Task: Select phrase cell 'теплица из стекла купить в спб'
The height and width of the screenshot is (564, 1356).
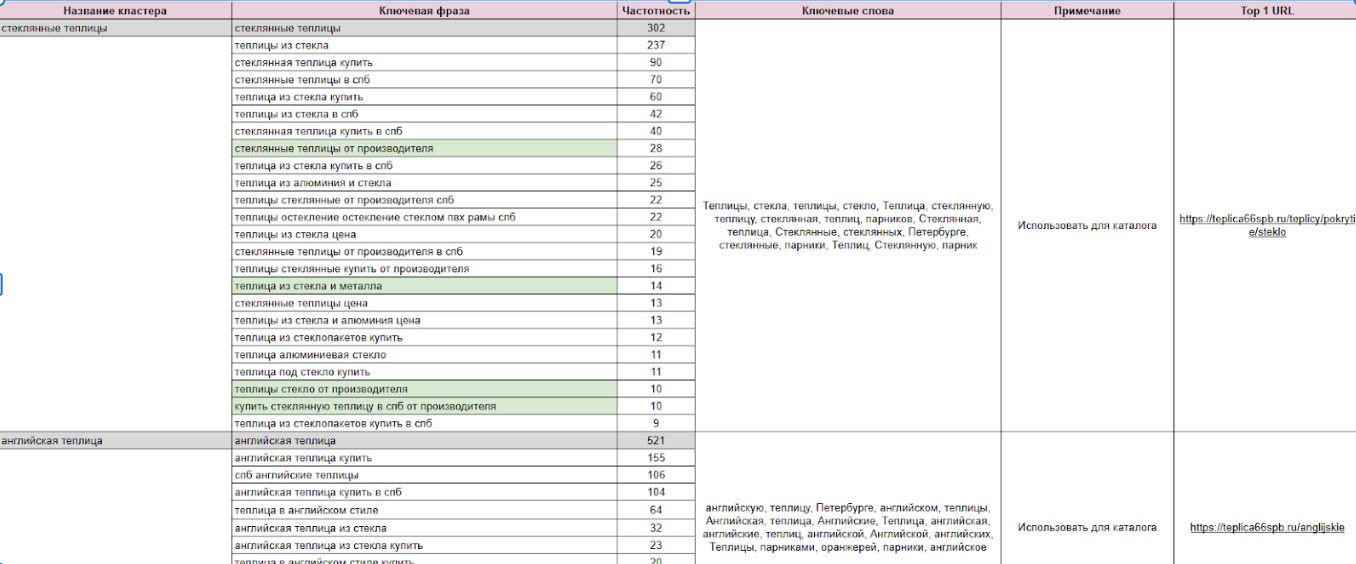Action: coord(424,165)
